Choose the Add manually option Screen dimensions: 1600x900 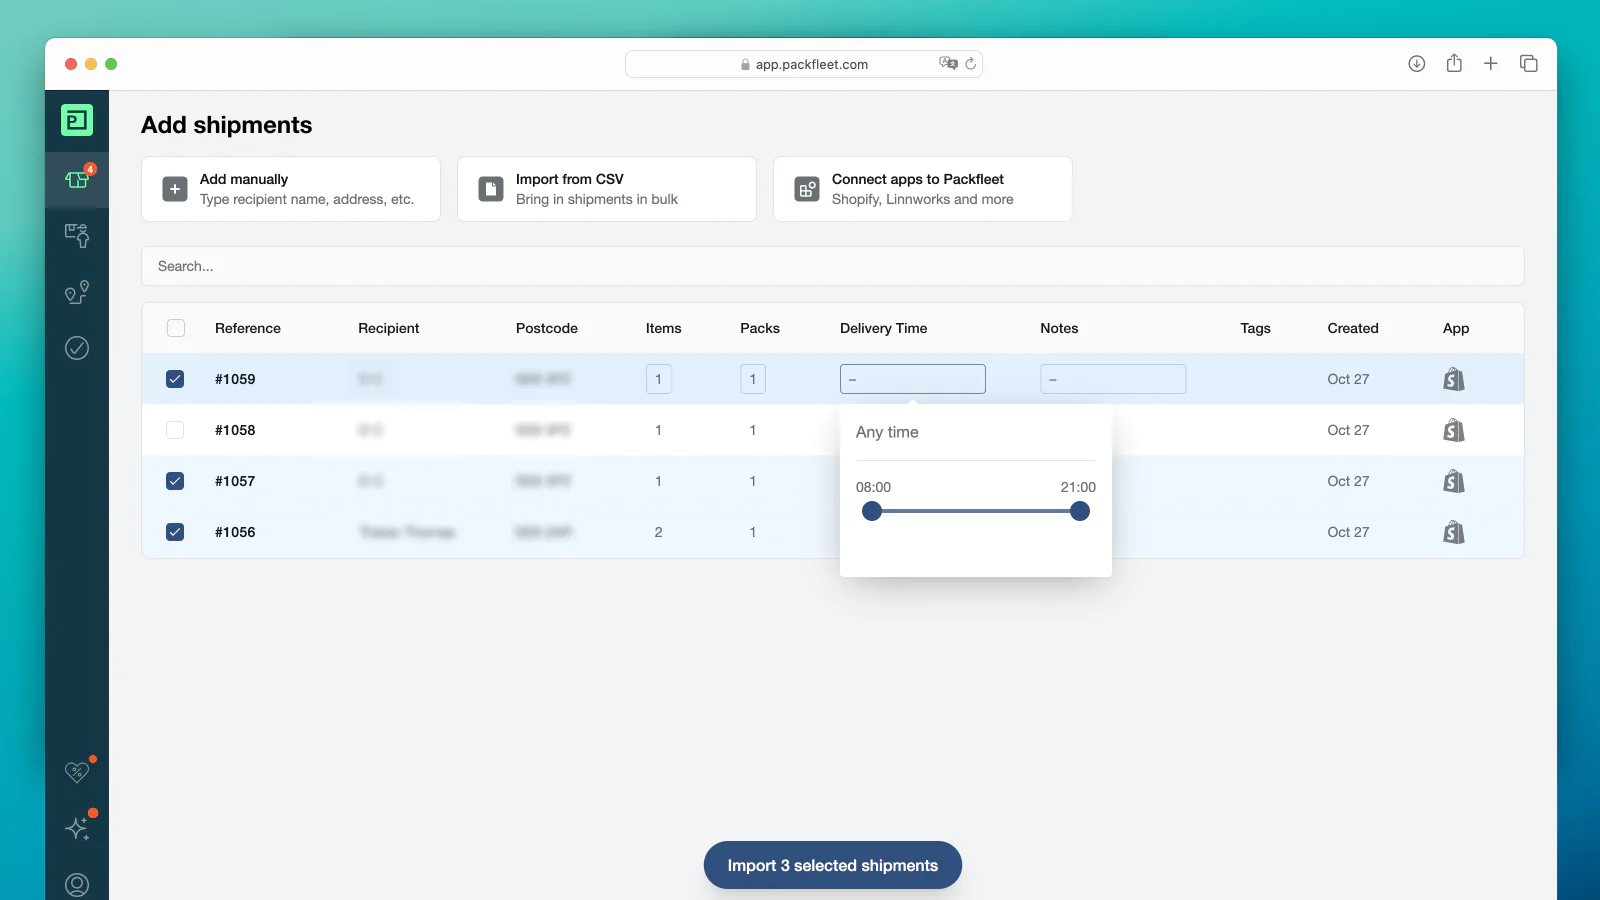click(291, 189)
